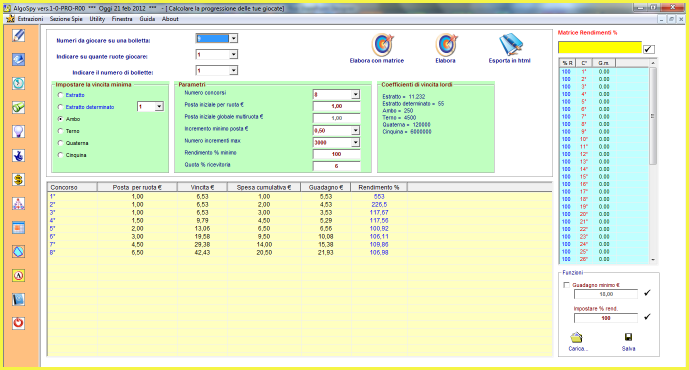
Task: Click the Esporta in html icon
Action: coord(511,45)
